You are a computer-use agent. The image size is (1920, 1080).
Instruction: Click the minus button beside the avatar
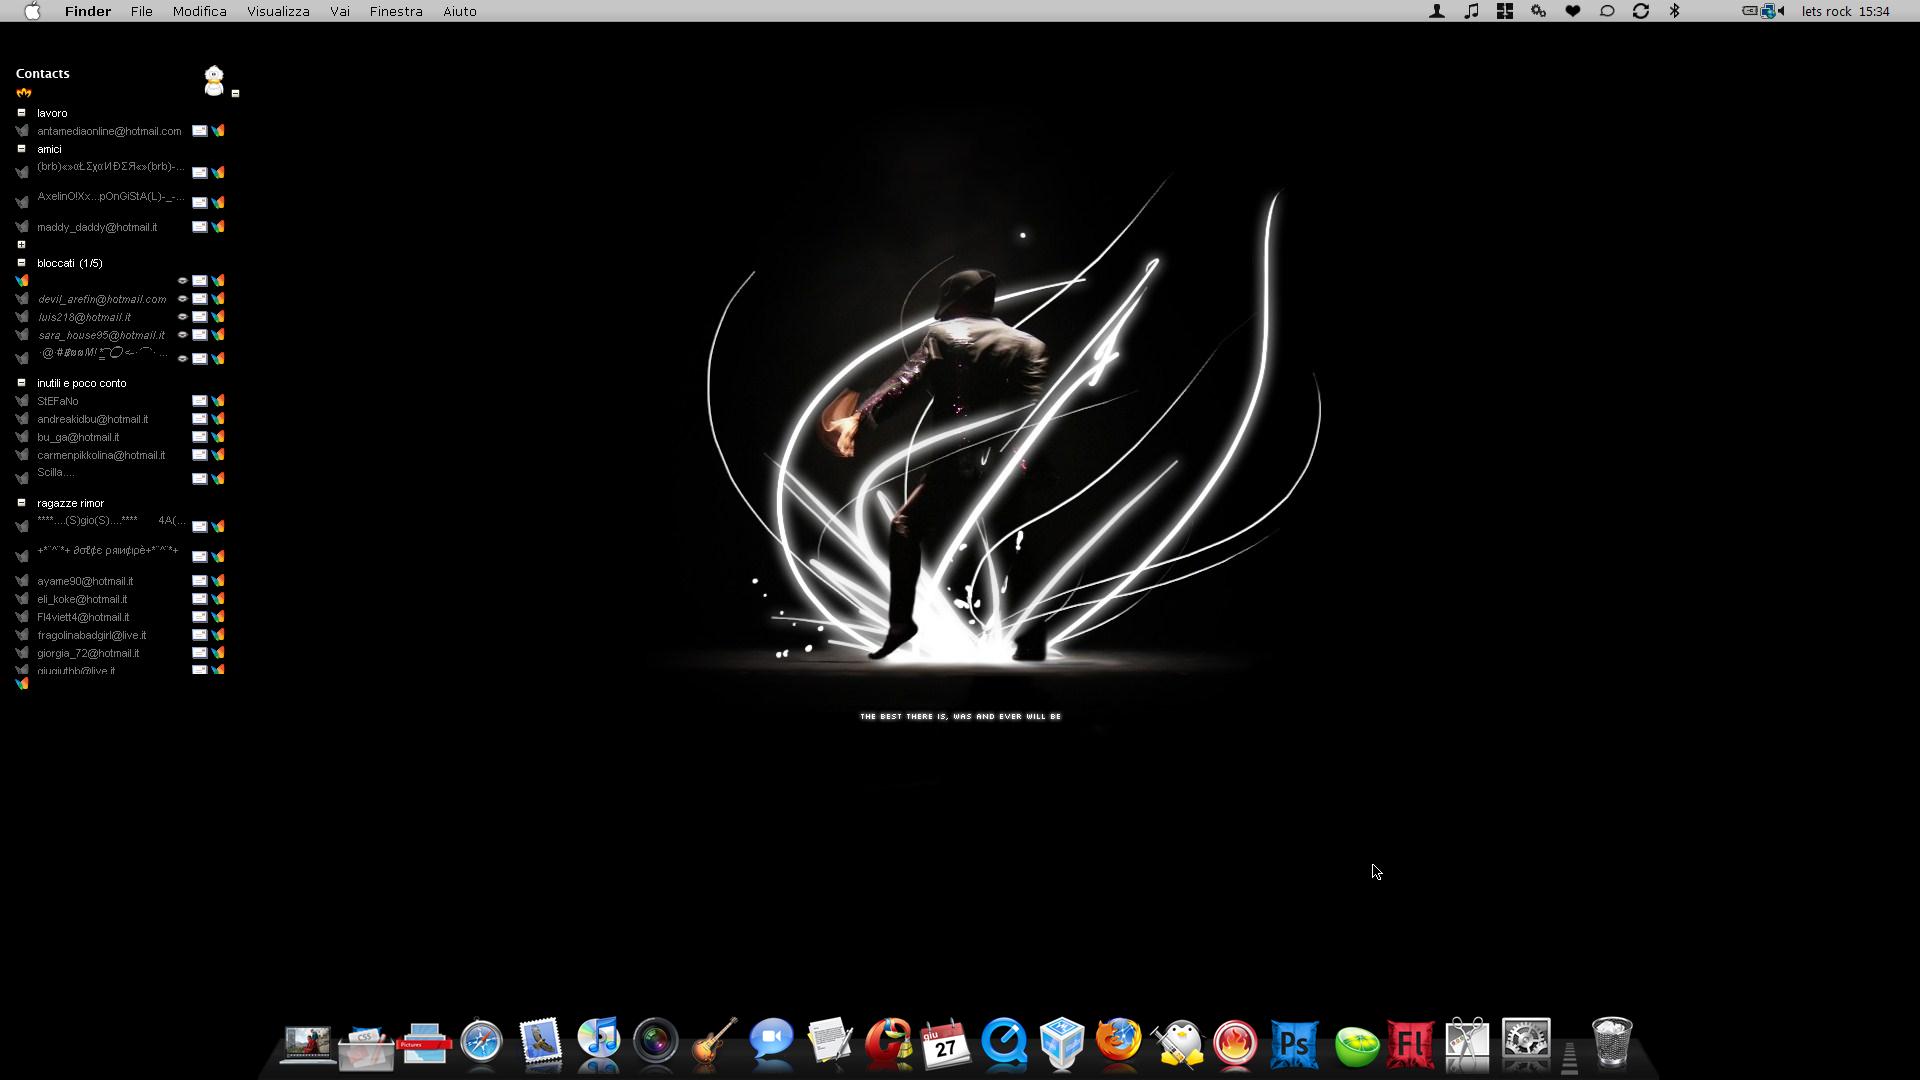pos(236,94)
